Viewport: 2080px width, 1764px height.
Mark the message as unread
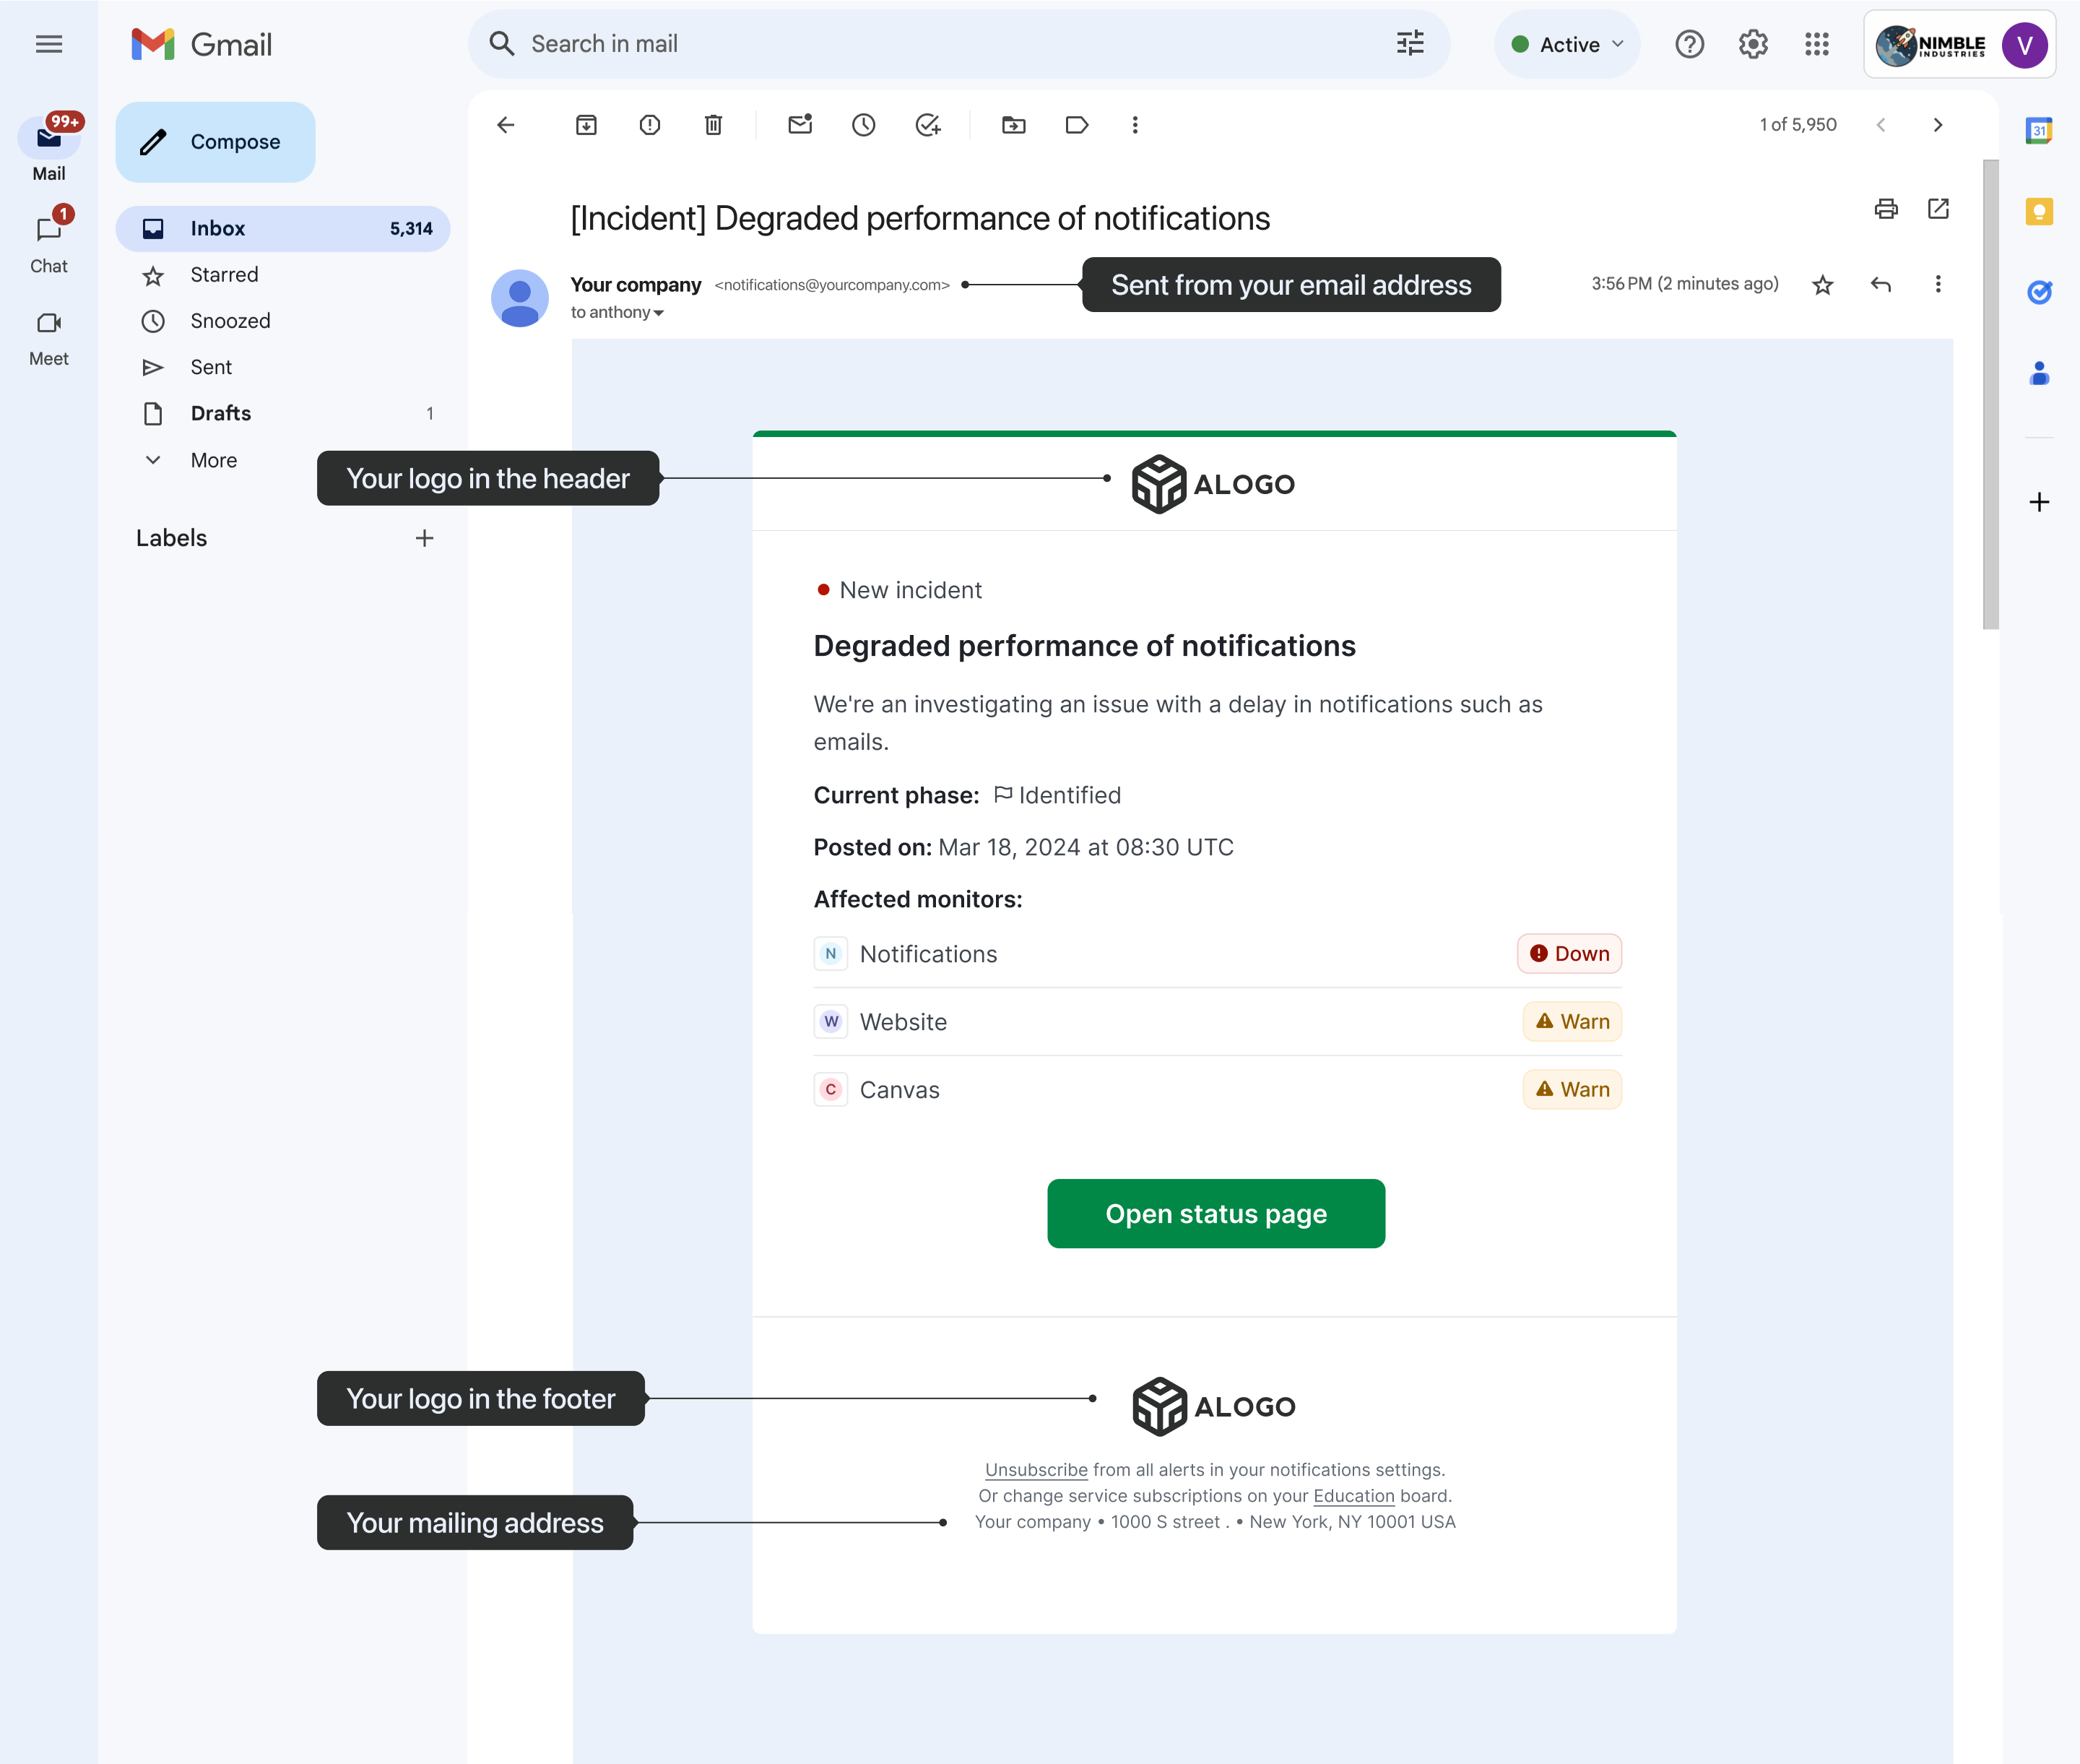pyautogui.click(x=800, y=125)
